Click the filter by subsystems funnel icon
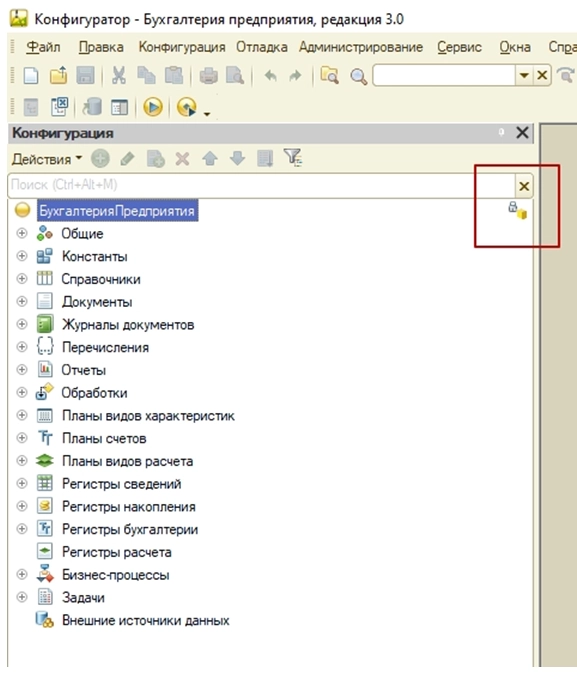Screen dimensions: 577x678 click(x=293, y=158)
